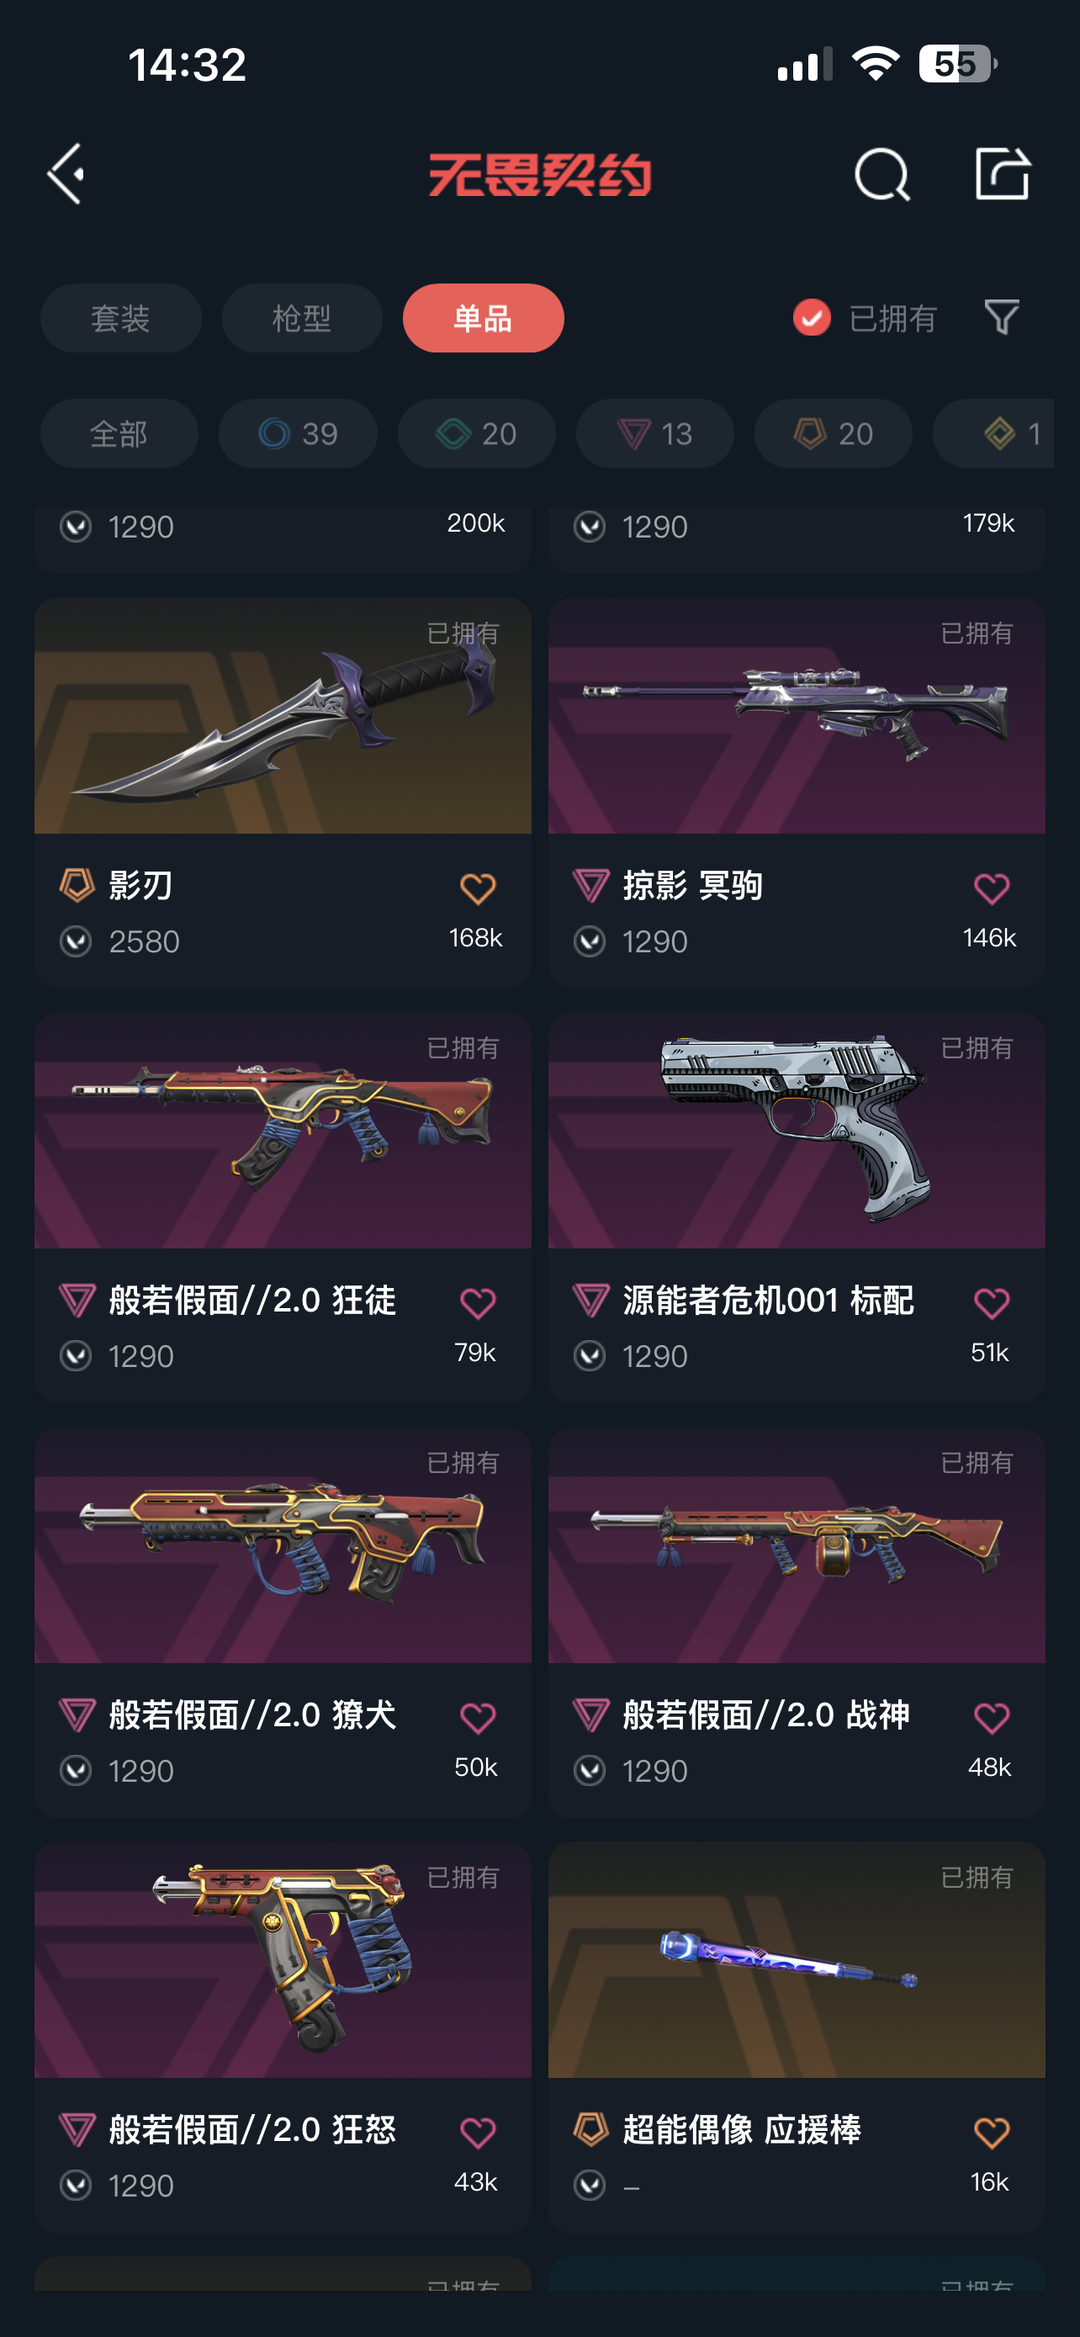The height and width of the screenshot is (2337, 1080).
Task: Toggle the 已拥有 owned checkbox
Action: tap(812, 318)
